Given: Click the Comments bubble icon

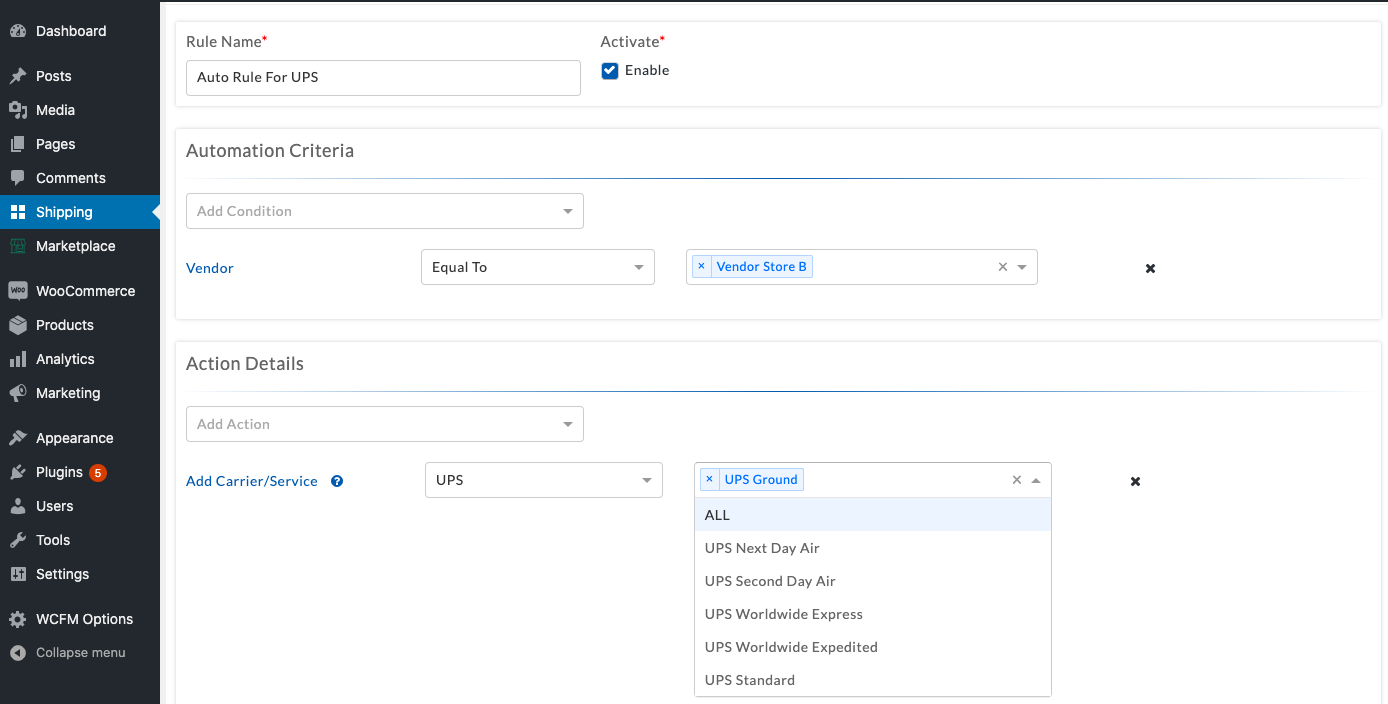Looking at the screenshot, I should [x=18, y=178].
